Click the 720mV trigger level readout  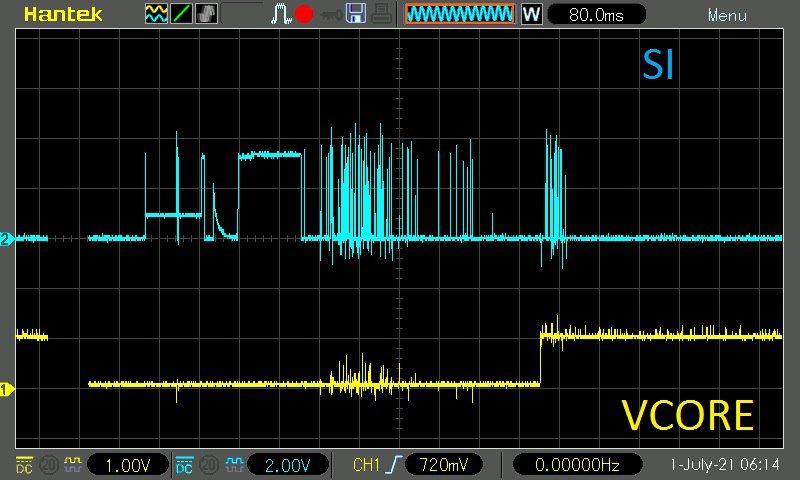coord(444,465)
